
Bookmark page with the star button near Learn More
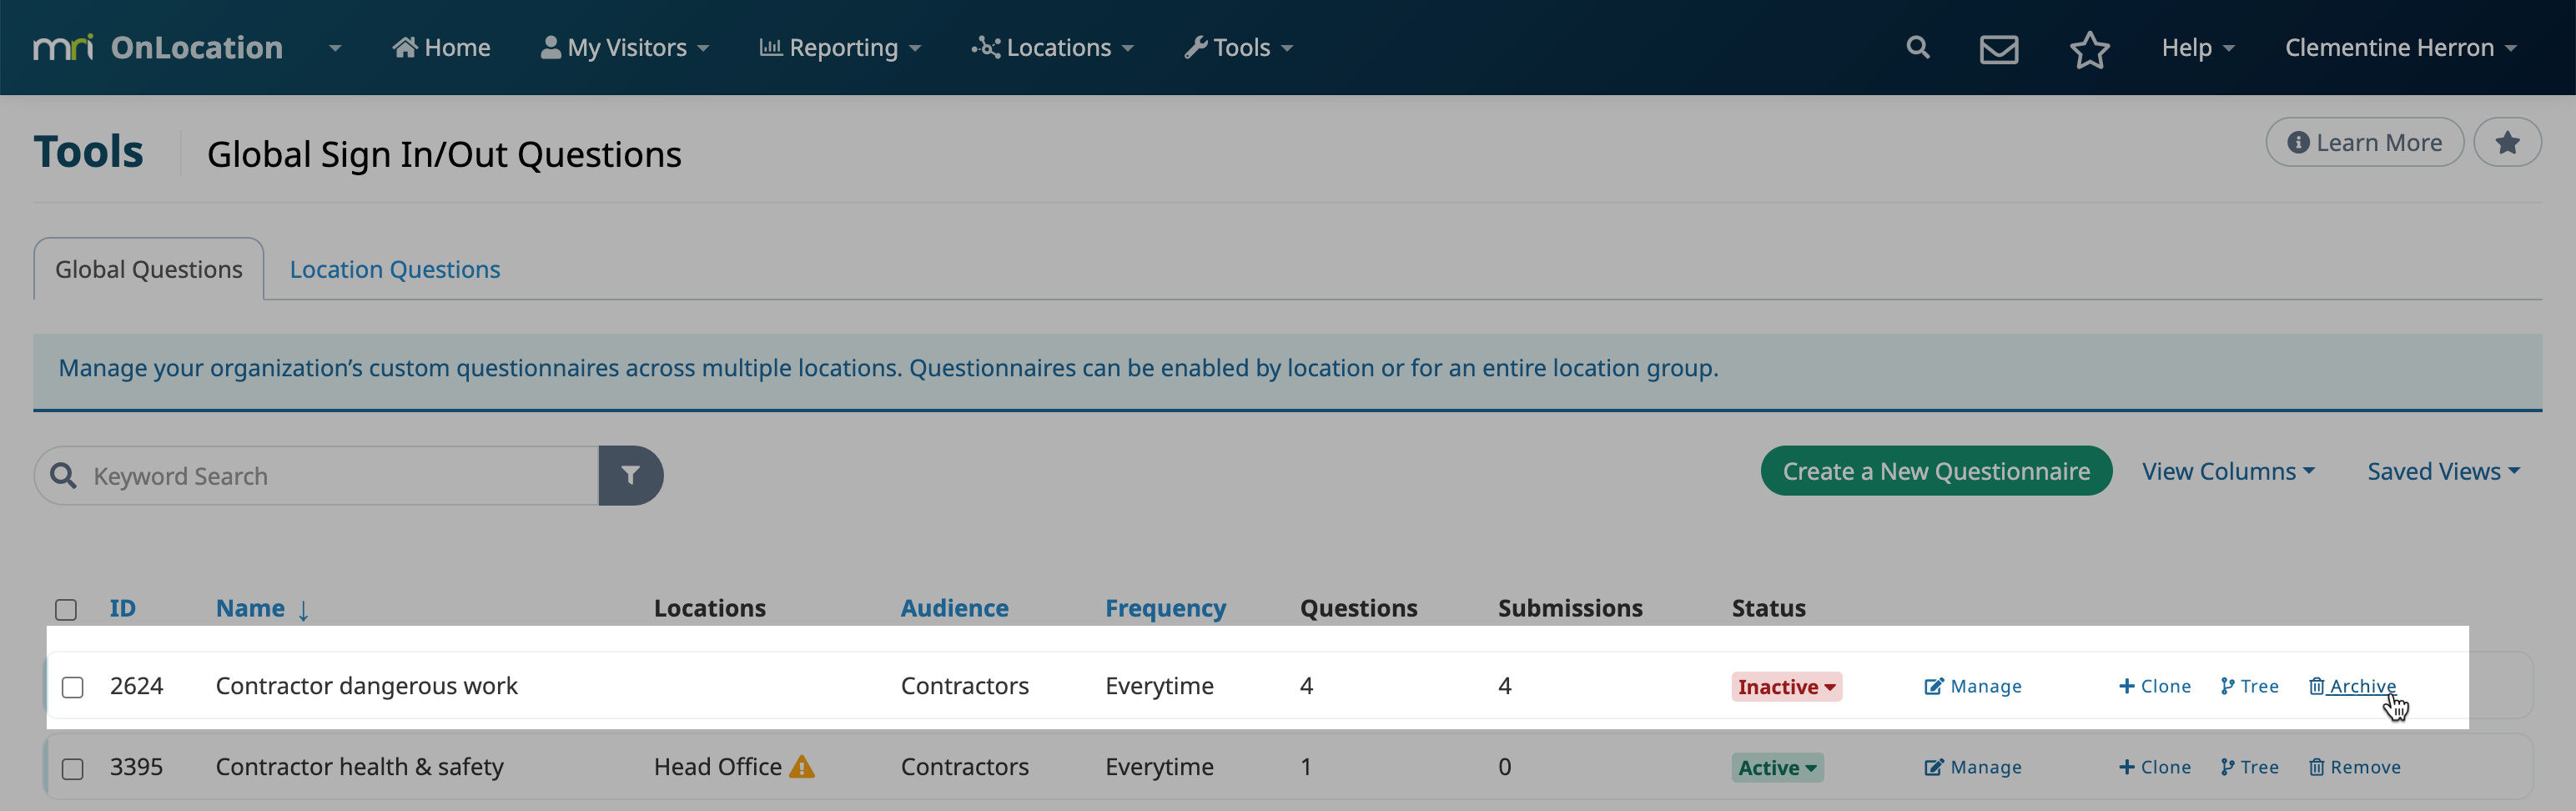click(2506, 143)
